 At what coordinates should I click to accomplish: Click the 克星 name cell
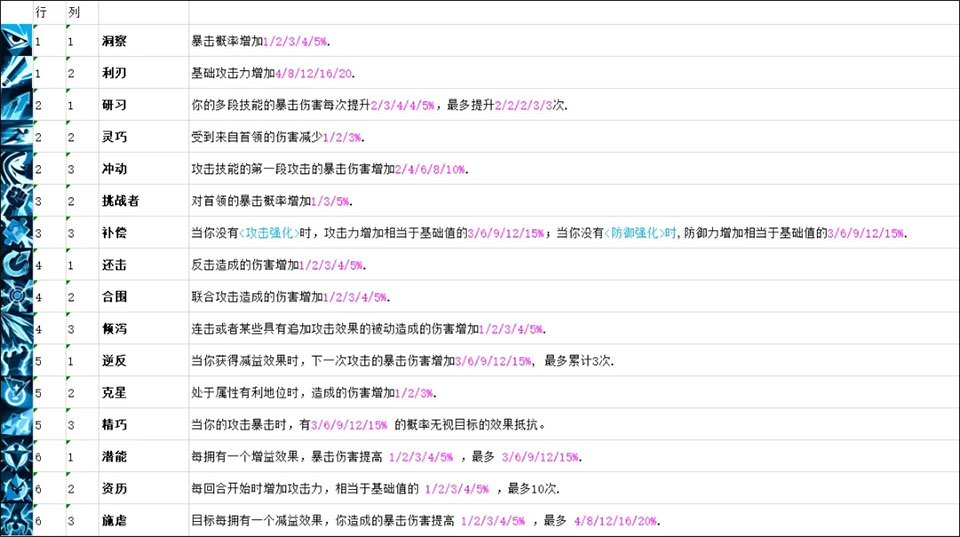coord(143,392)
